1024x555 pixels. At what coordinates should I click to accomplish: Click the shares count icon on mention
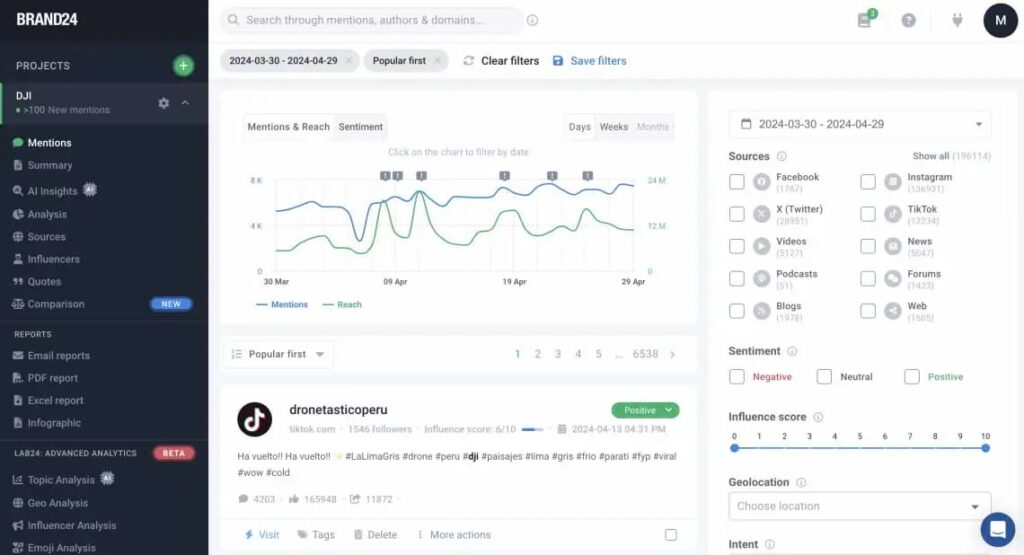click(x=355, y=499)
